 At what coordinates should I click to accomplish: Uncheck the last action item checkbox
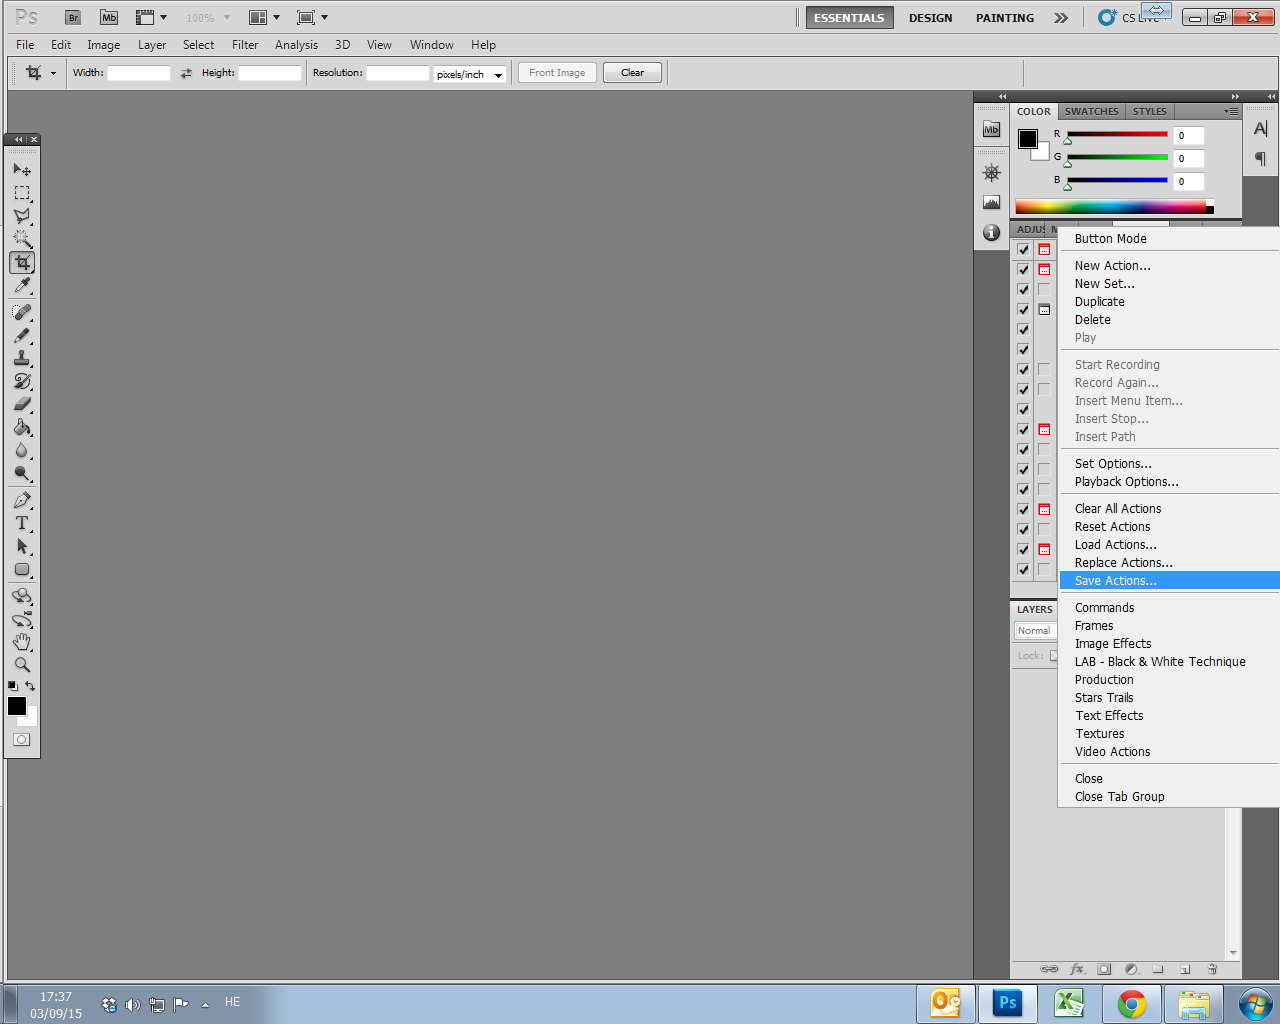(x=1023, y=569)
